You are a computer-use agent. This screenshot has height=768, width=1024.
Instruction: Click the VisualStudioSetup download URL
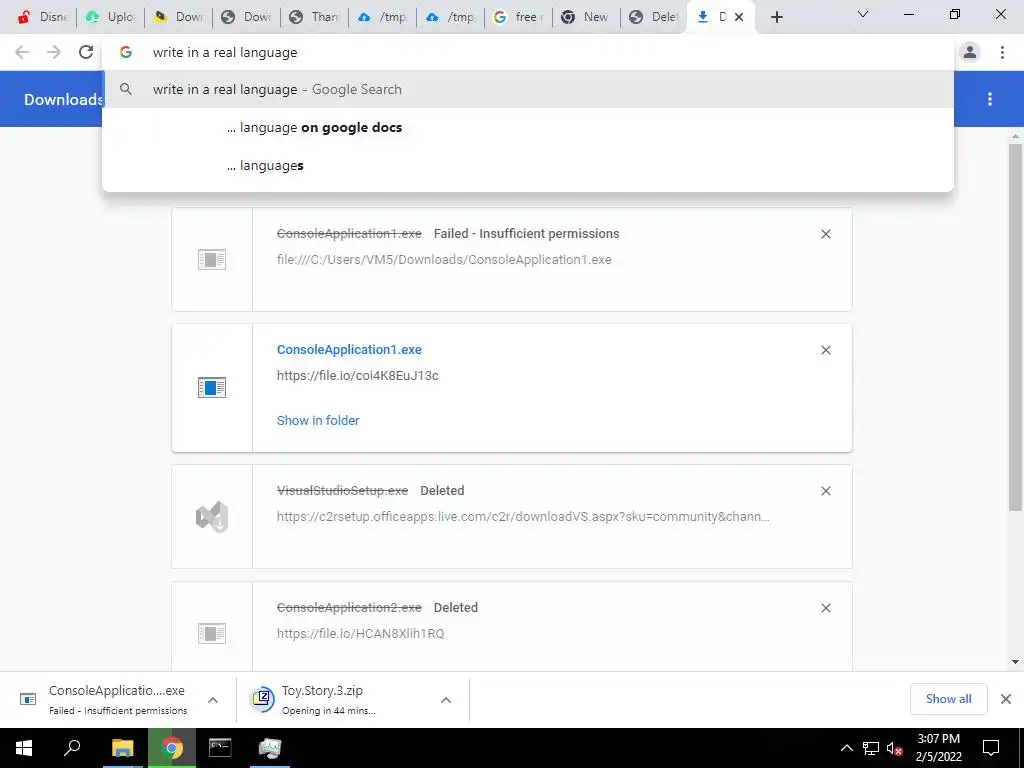(523, 517)
